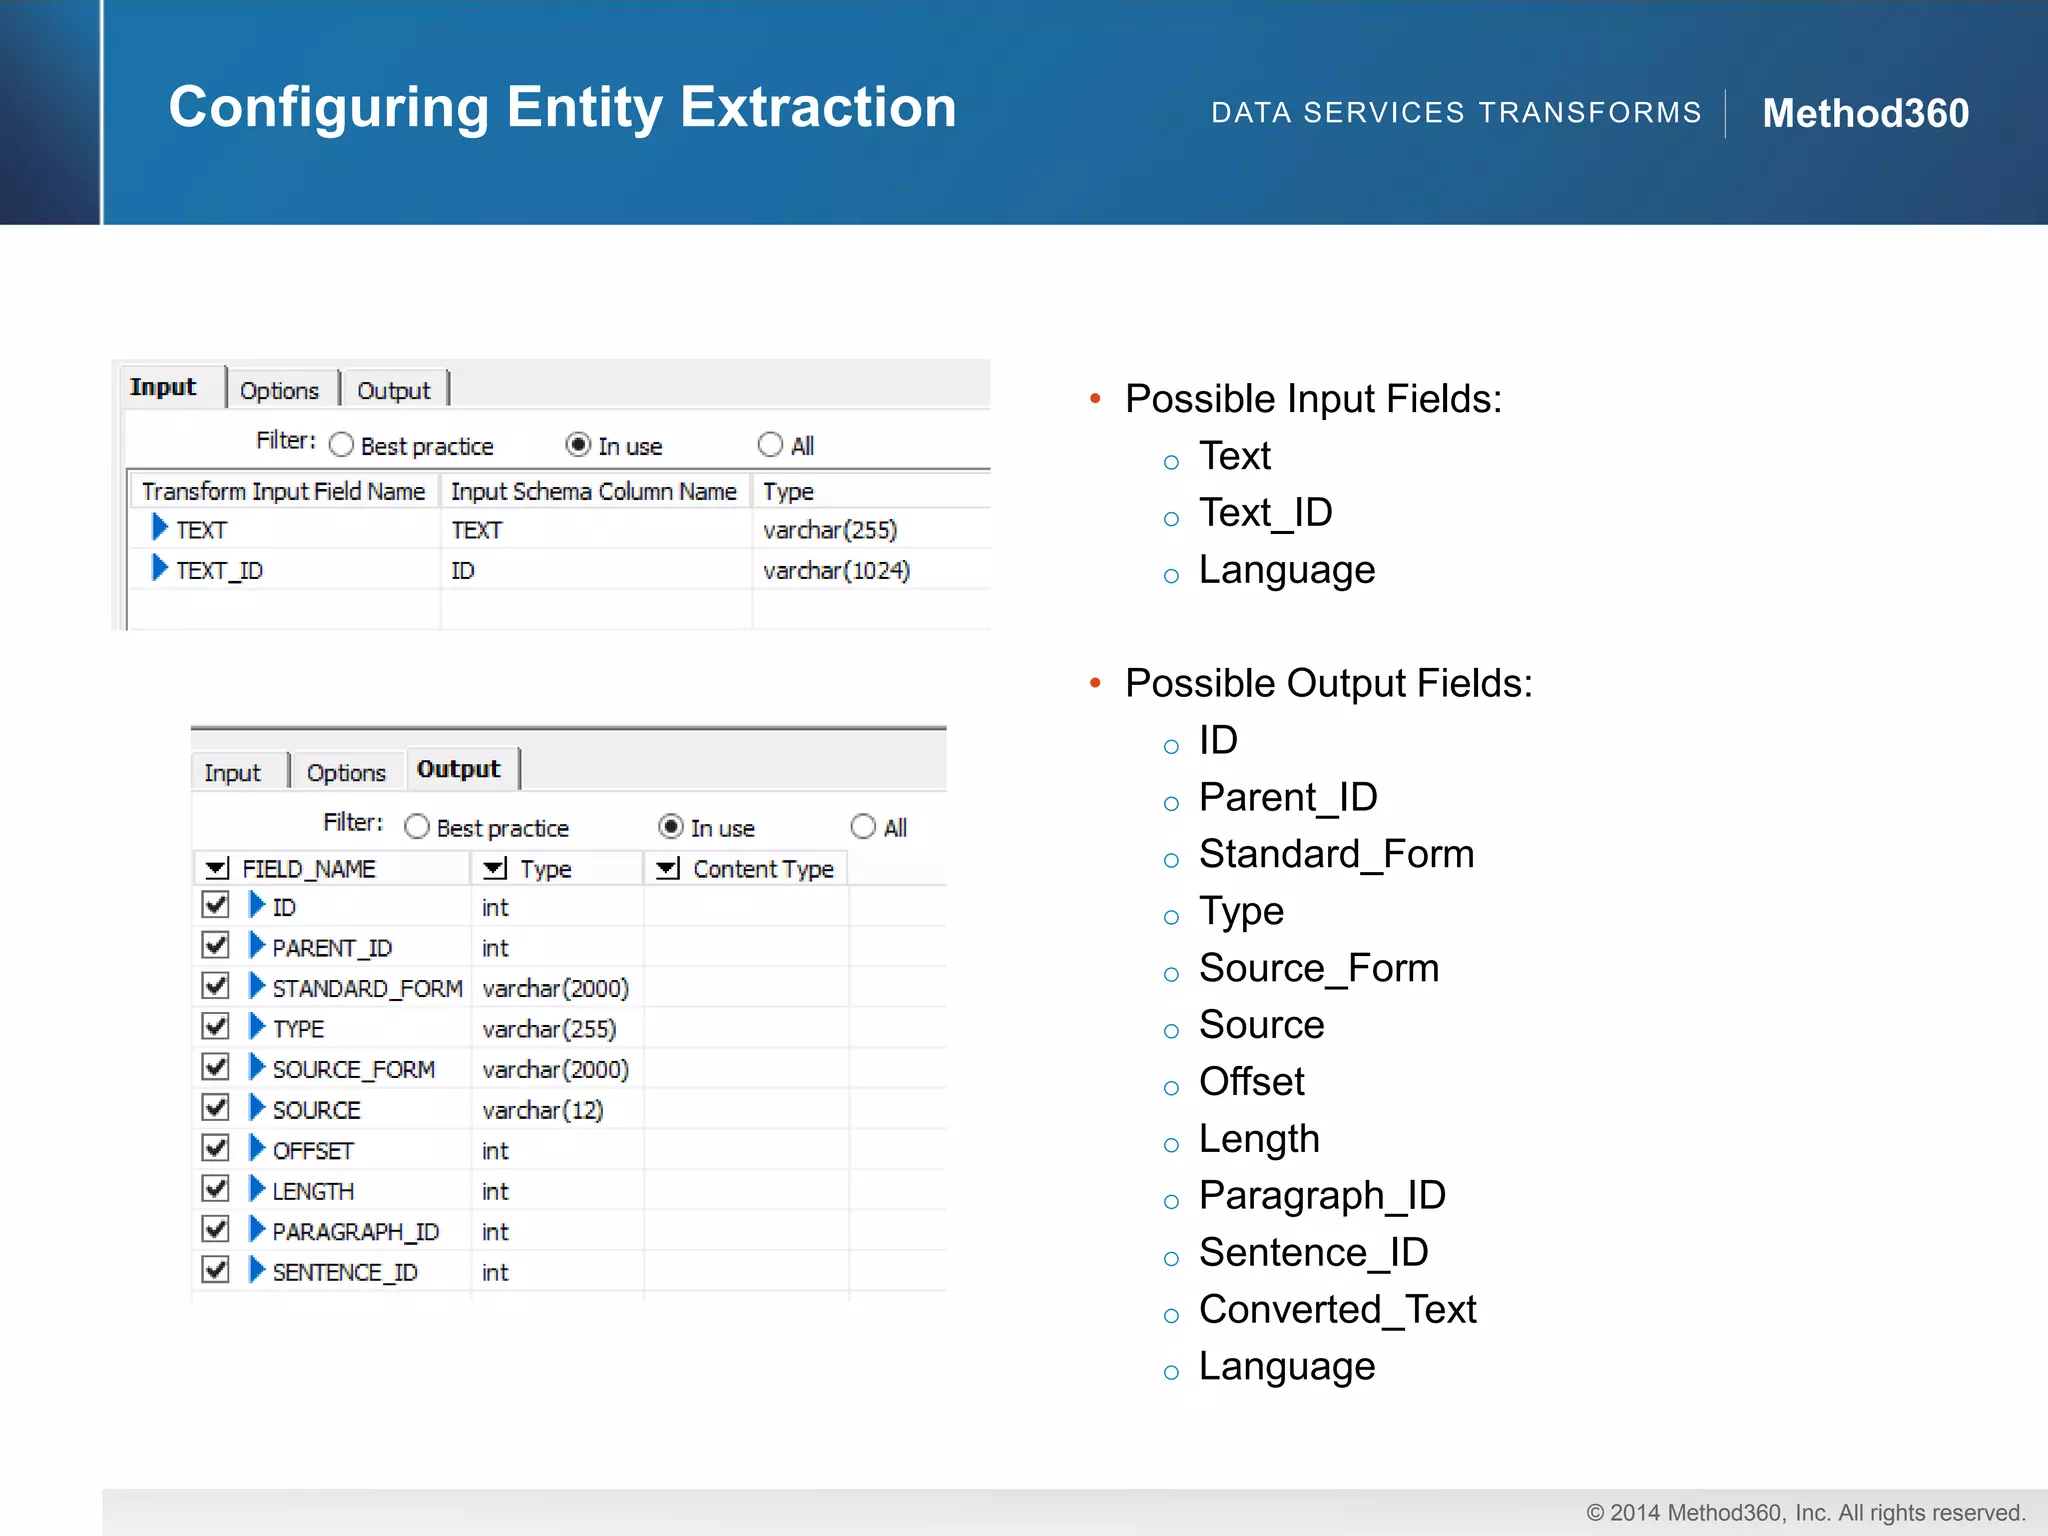Viewport: 2048px width, 1536px height.
Task: Click Possible Input Fields heading
Action: (1313, 399)
